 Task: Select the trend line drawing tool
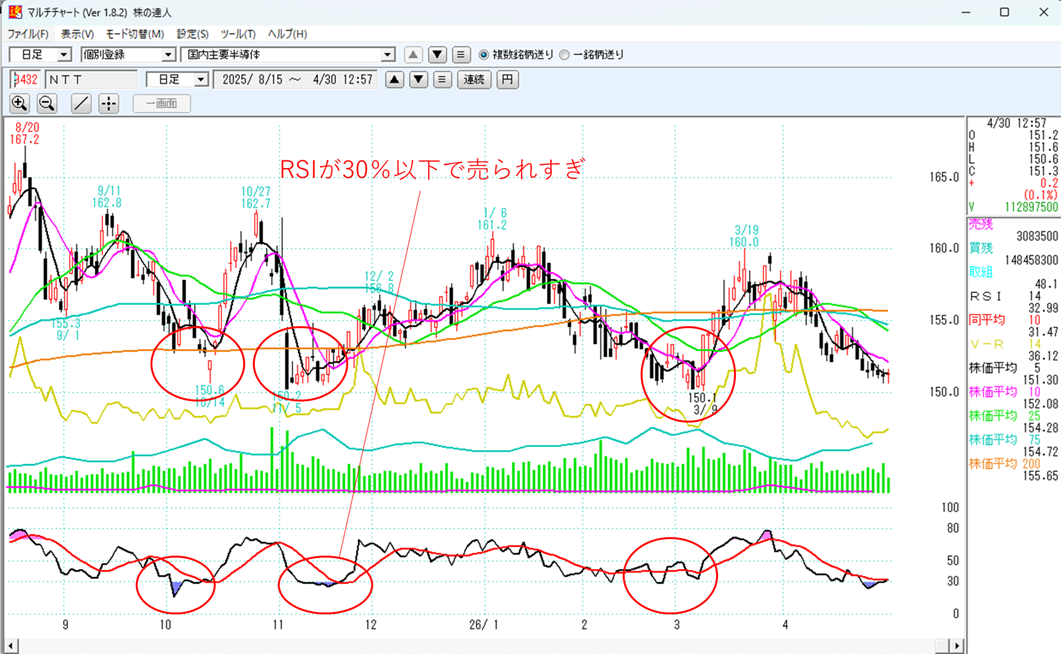[82, 103]
